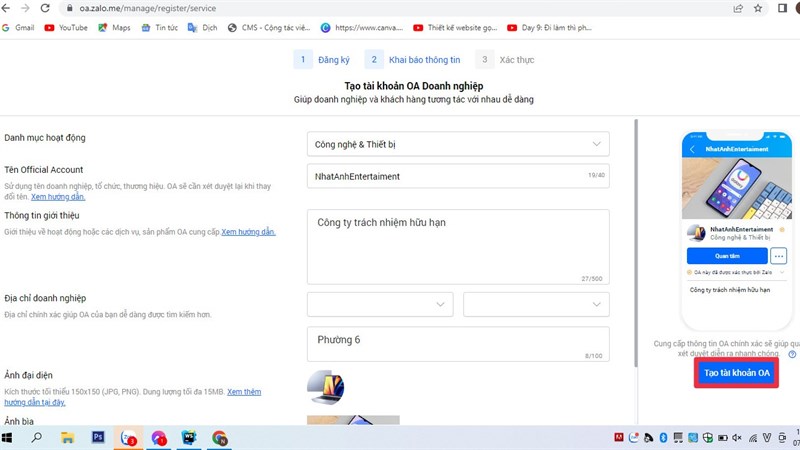800x450 pixels.
Task: Reload the Zalo OA page
Action: click(x=45, y=8)
